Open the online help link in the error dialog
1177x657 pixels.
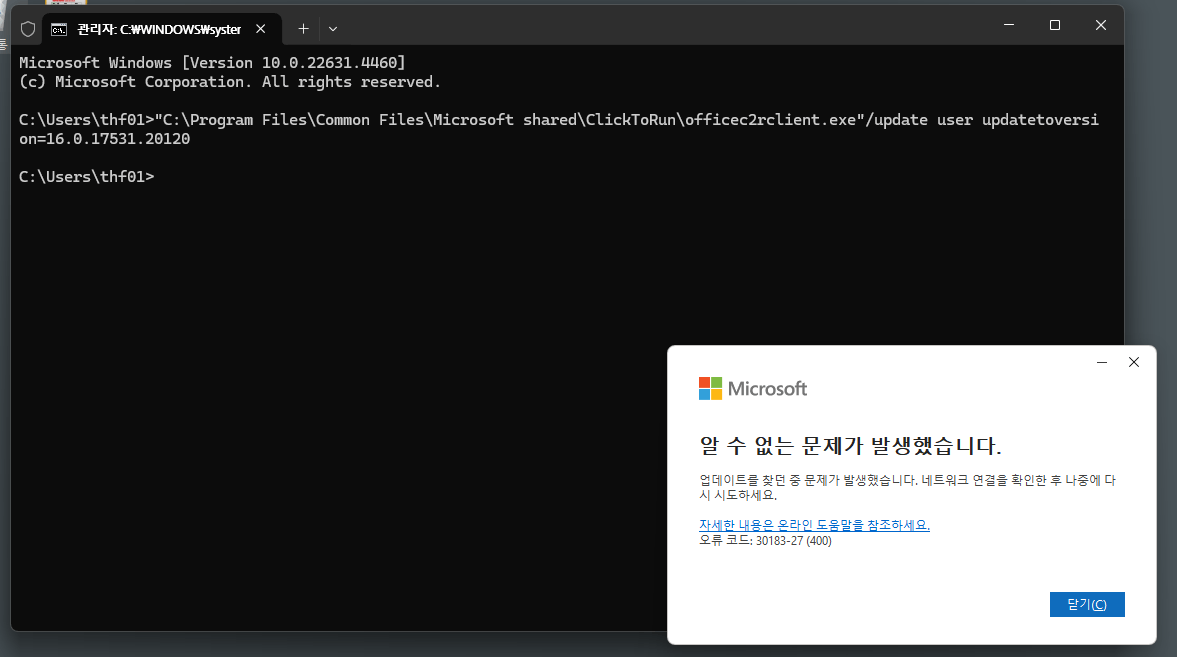point(814,525)
